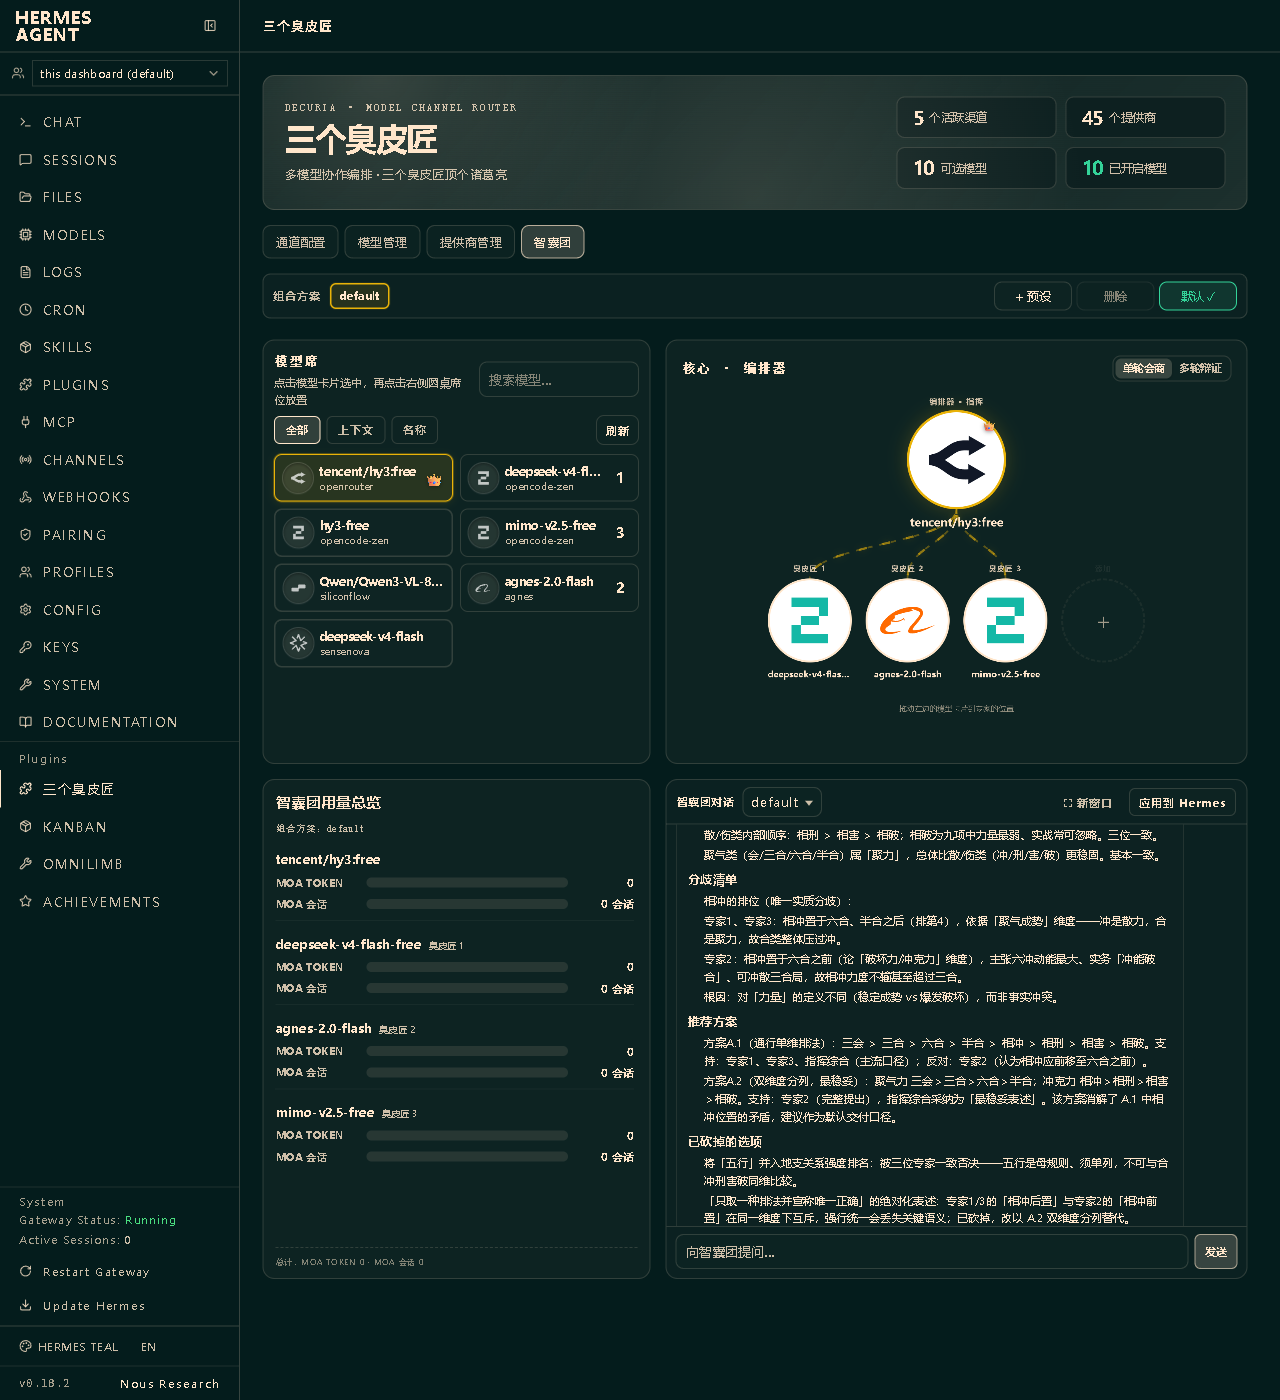Select the Qwen/Qwen3-VL siliconflow model card
Screen dimensions: 1280x1400
point(363,588)
